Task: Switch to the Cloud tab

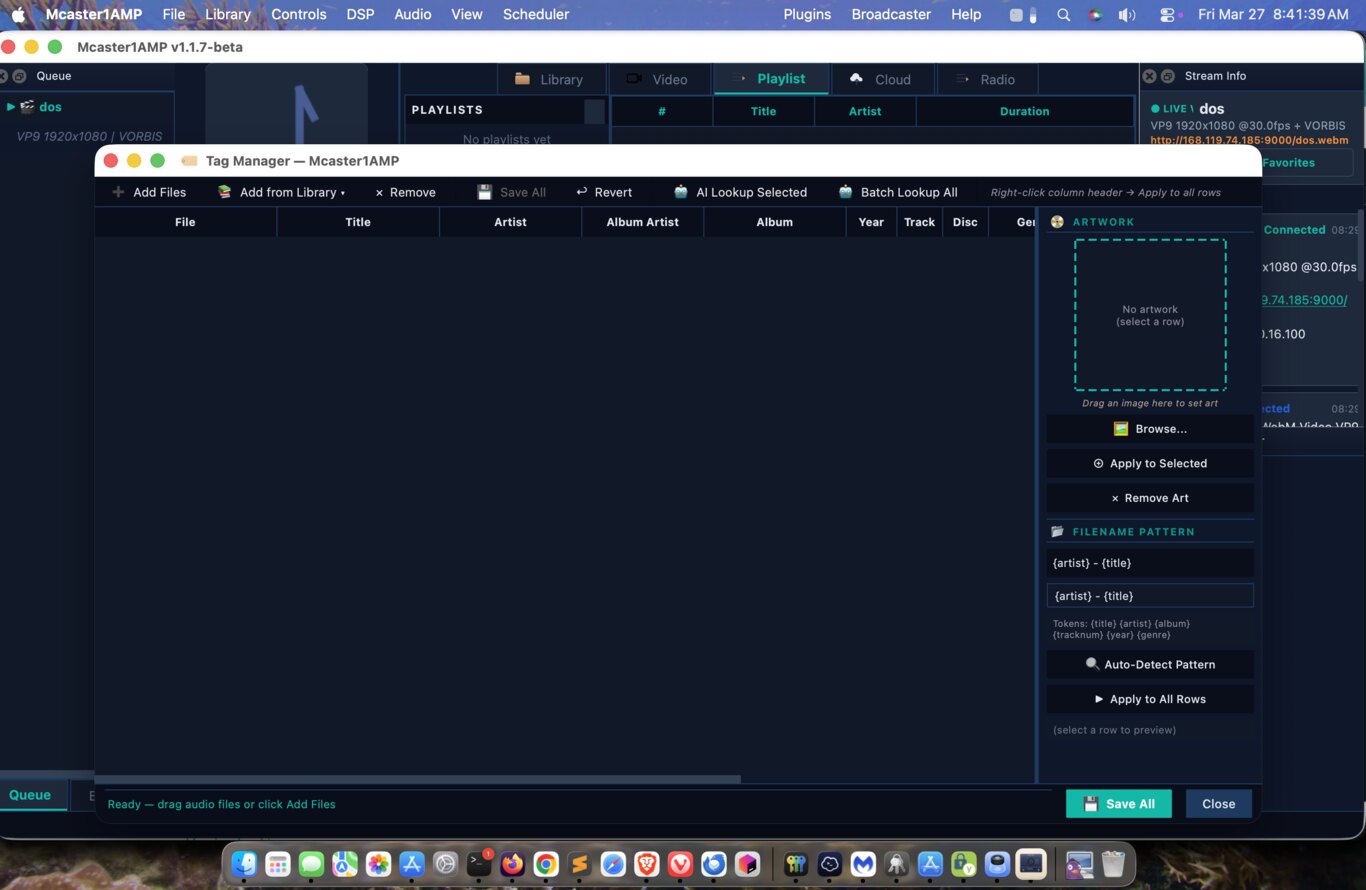Action: coord(881,79)
